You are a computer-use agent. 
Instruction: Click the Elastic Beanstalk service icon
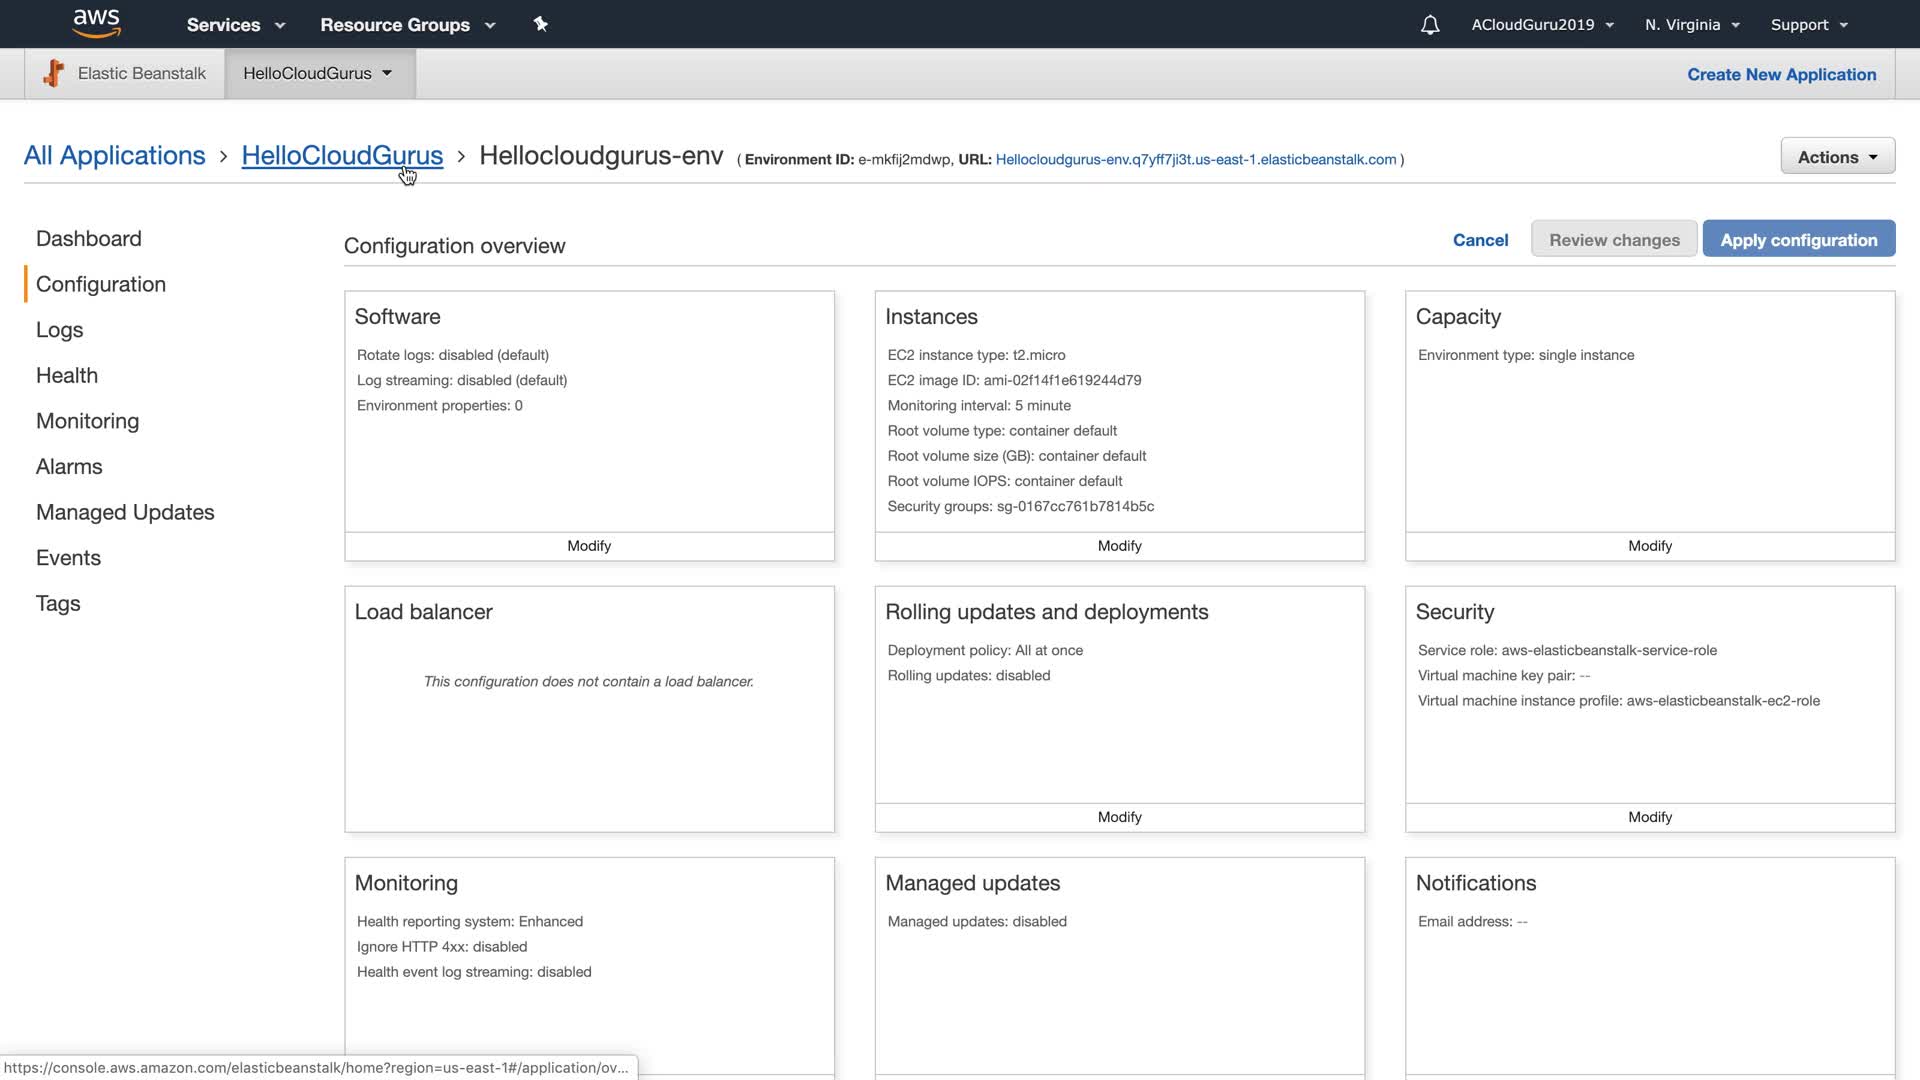coord(54,73)
